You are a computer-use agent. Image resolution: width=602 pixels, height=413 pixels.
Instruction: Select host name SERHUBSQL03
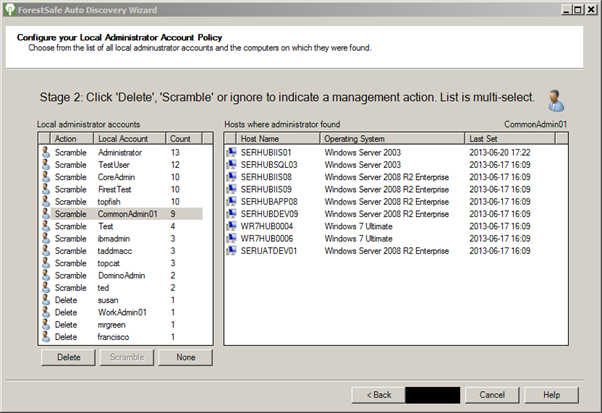269,165
